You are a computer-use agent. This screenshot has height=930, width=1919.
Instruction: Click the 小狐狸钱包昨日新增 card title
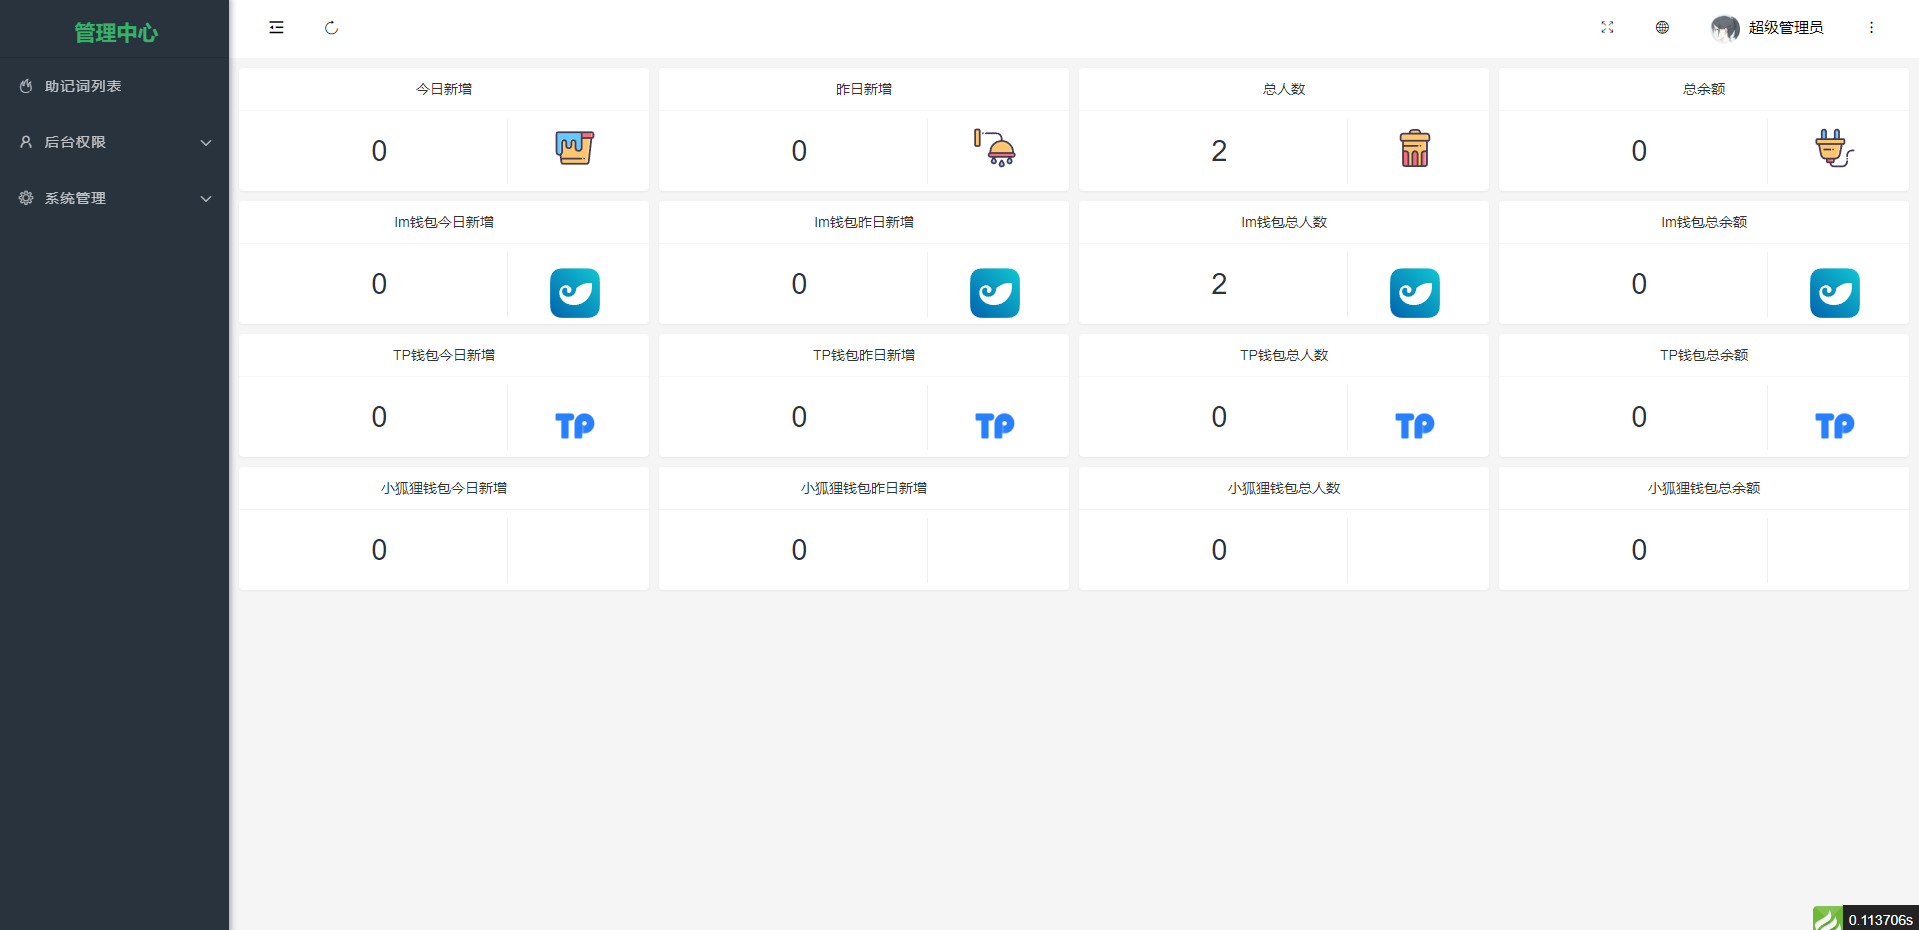pyautogui.click(x=864, y=488)
